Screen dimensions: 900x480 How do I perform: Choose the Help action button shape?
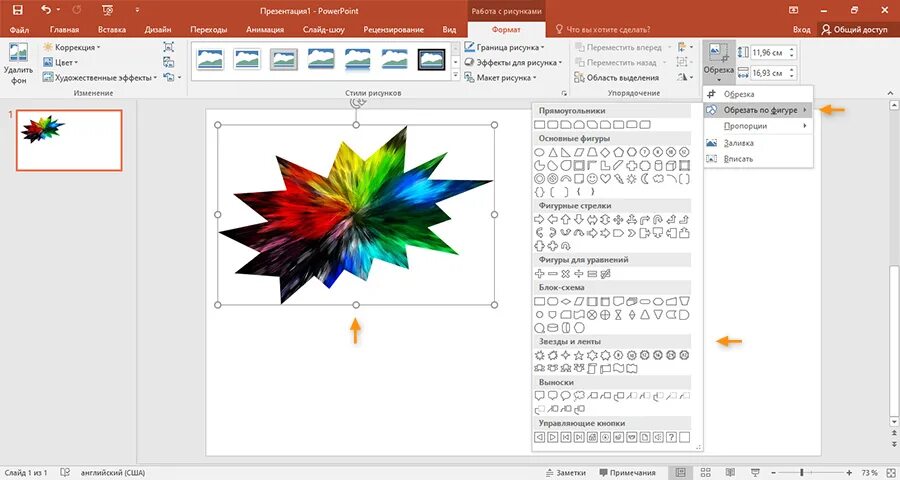click(672, 437)
